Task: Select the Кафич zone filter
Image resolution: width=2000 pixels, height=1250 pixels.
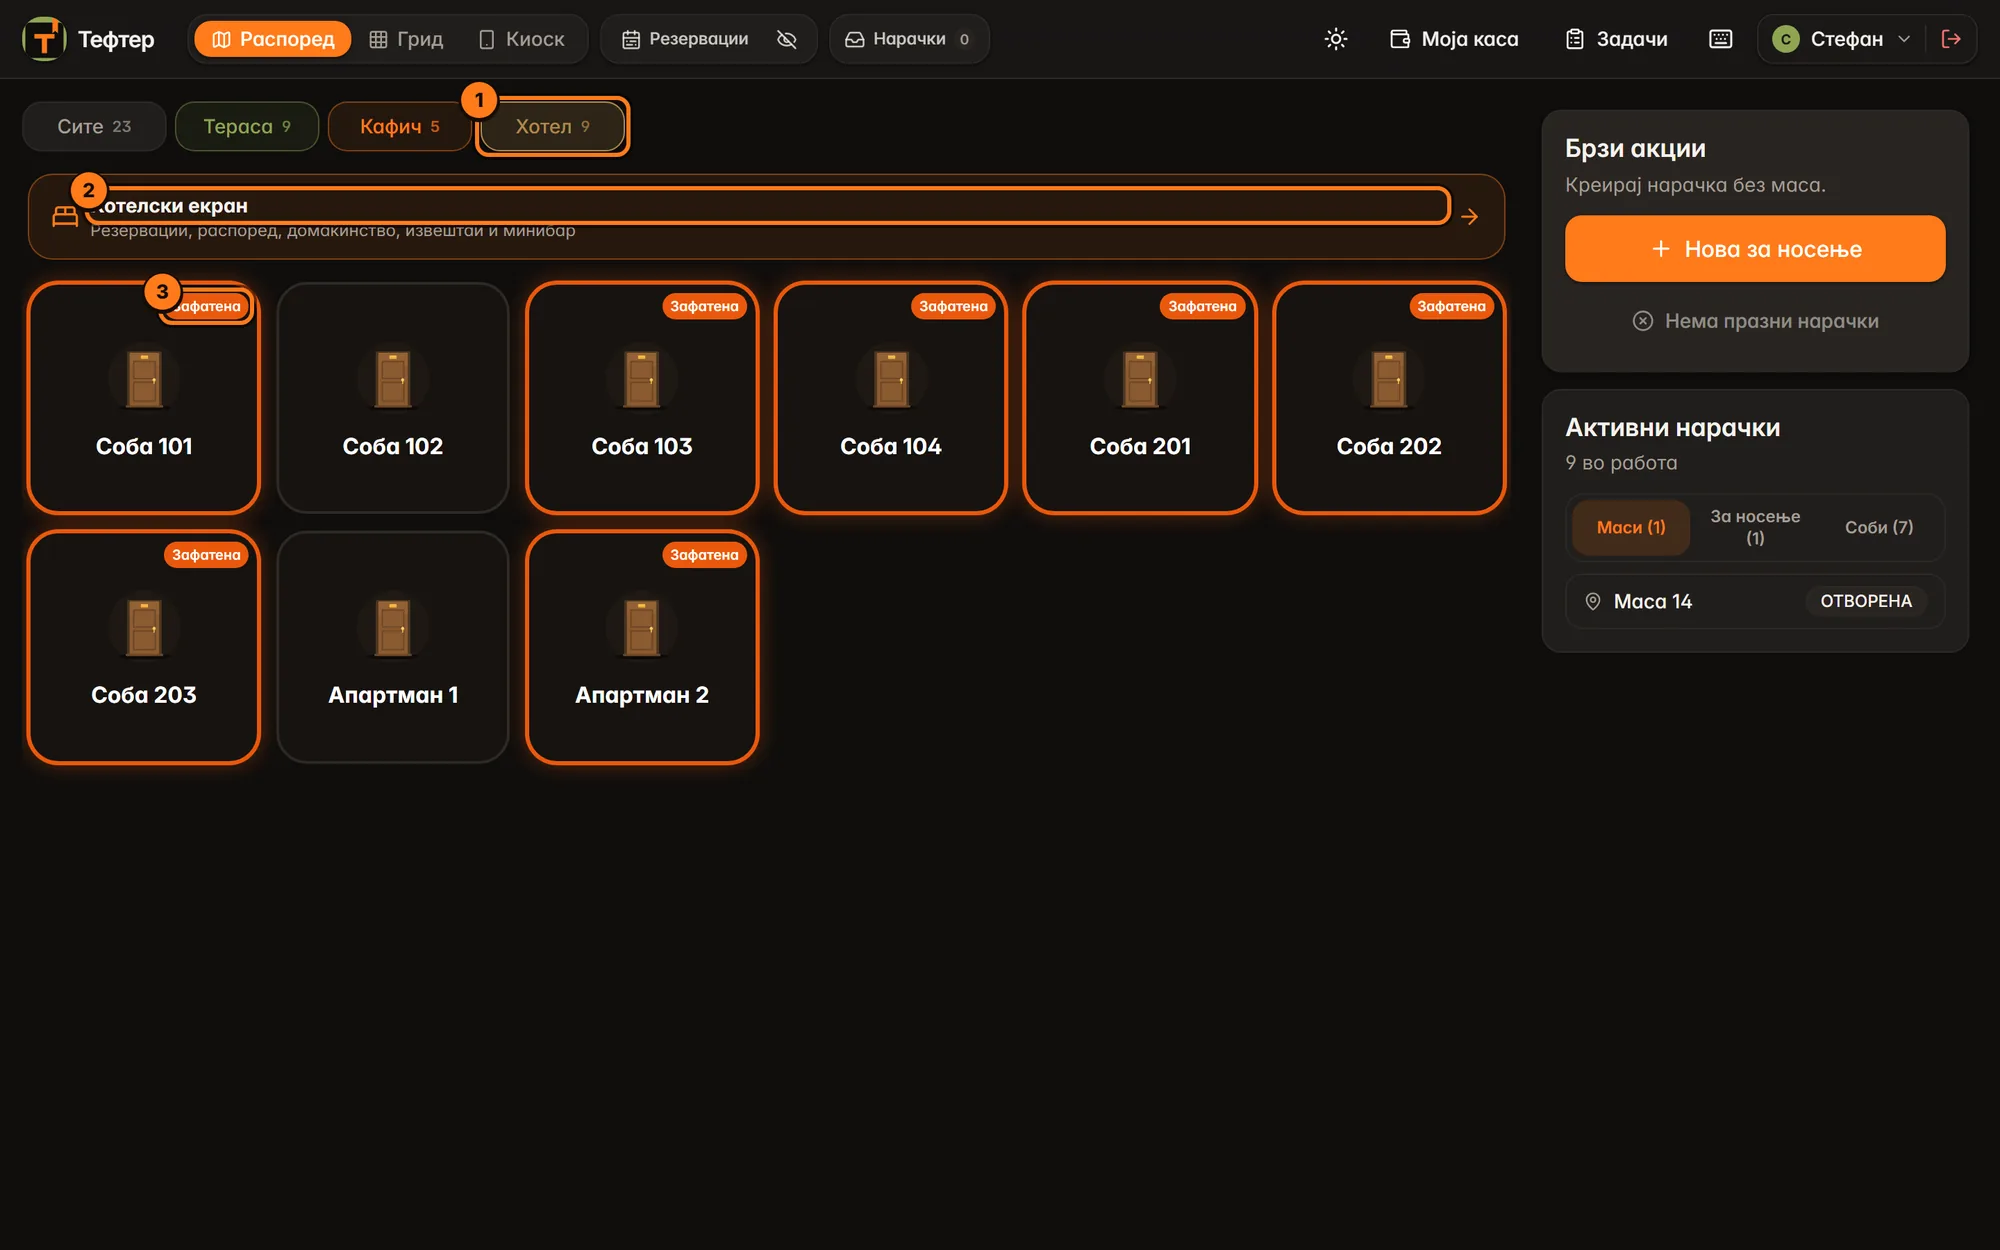Action: click(400, 126)
